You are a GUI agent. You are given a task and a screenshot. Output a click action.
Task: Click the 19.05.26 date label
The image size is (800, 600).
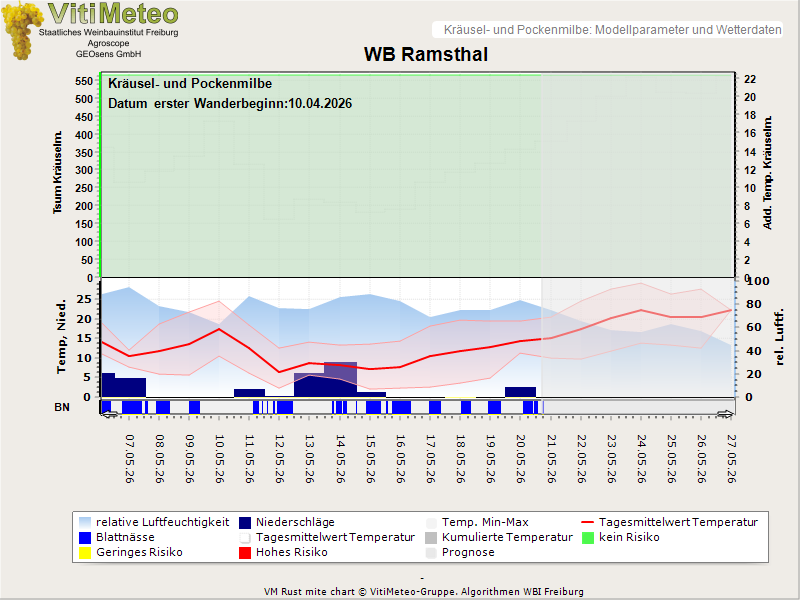[x=490, y=459]
